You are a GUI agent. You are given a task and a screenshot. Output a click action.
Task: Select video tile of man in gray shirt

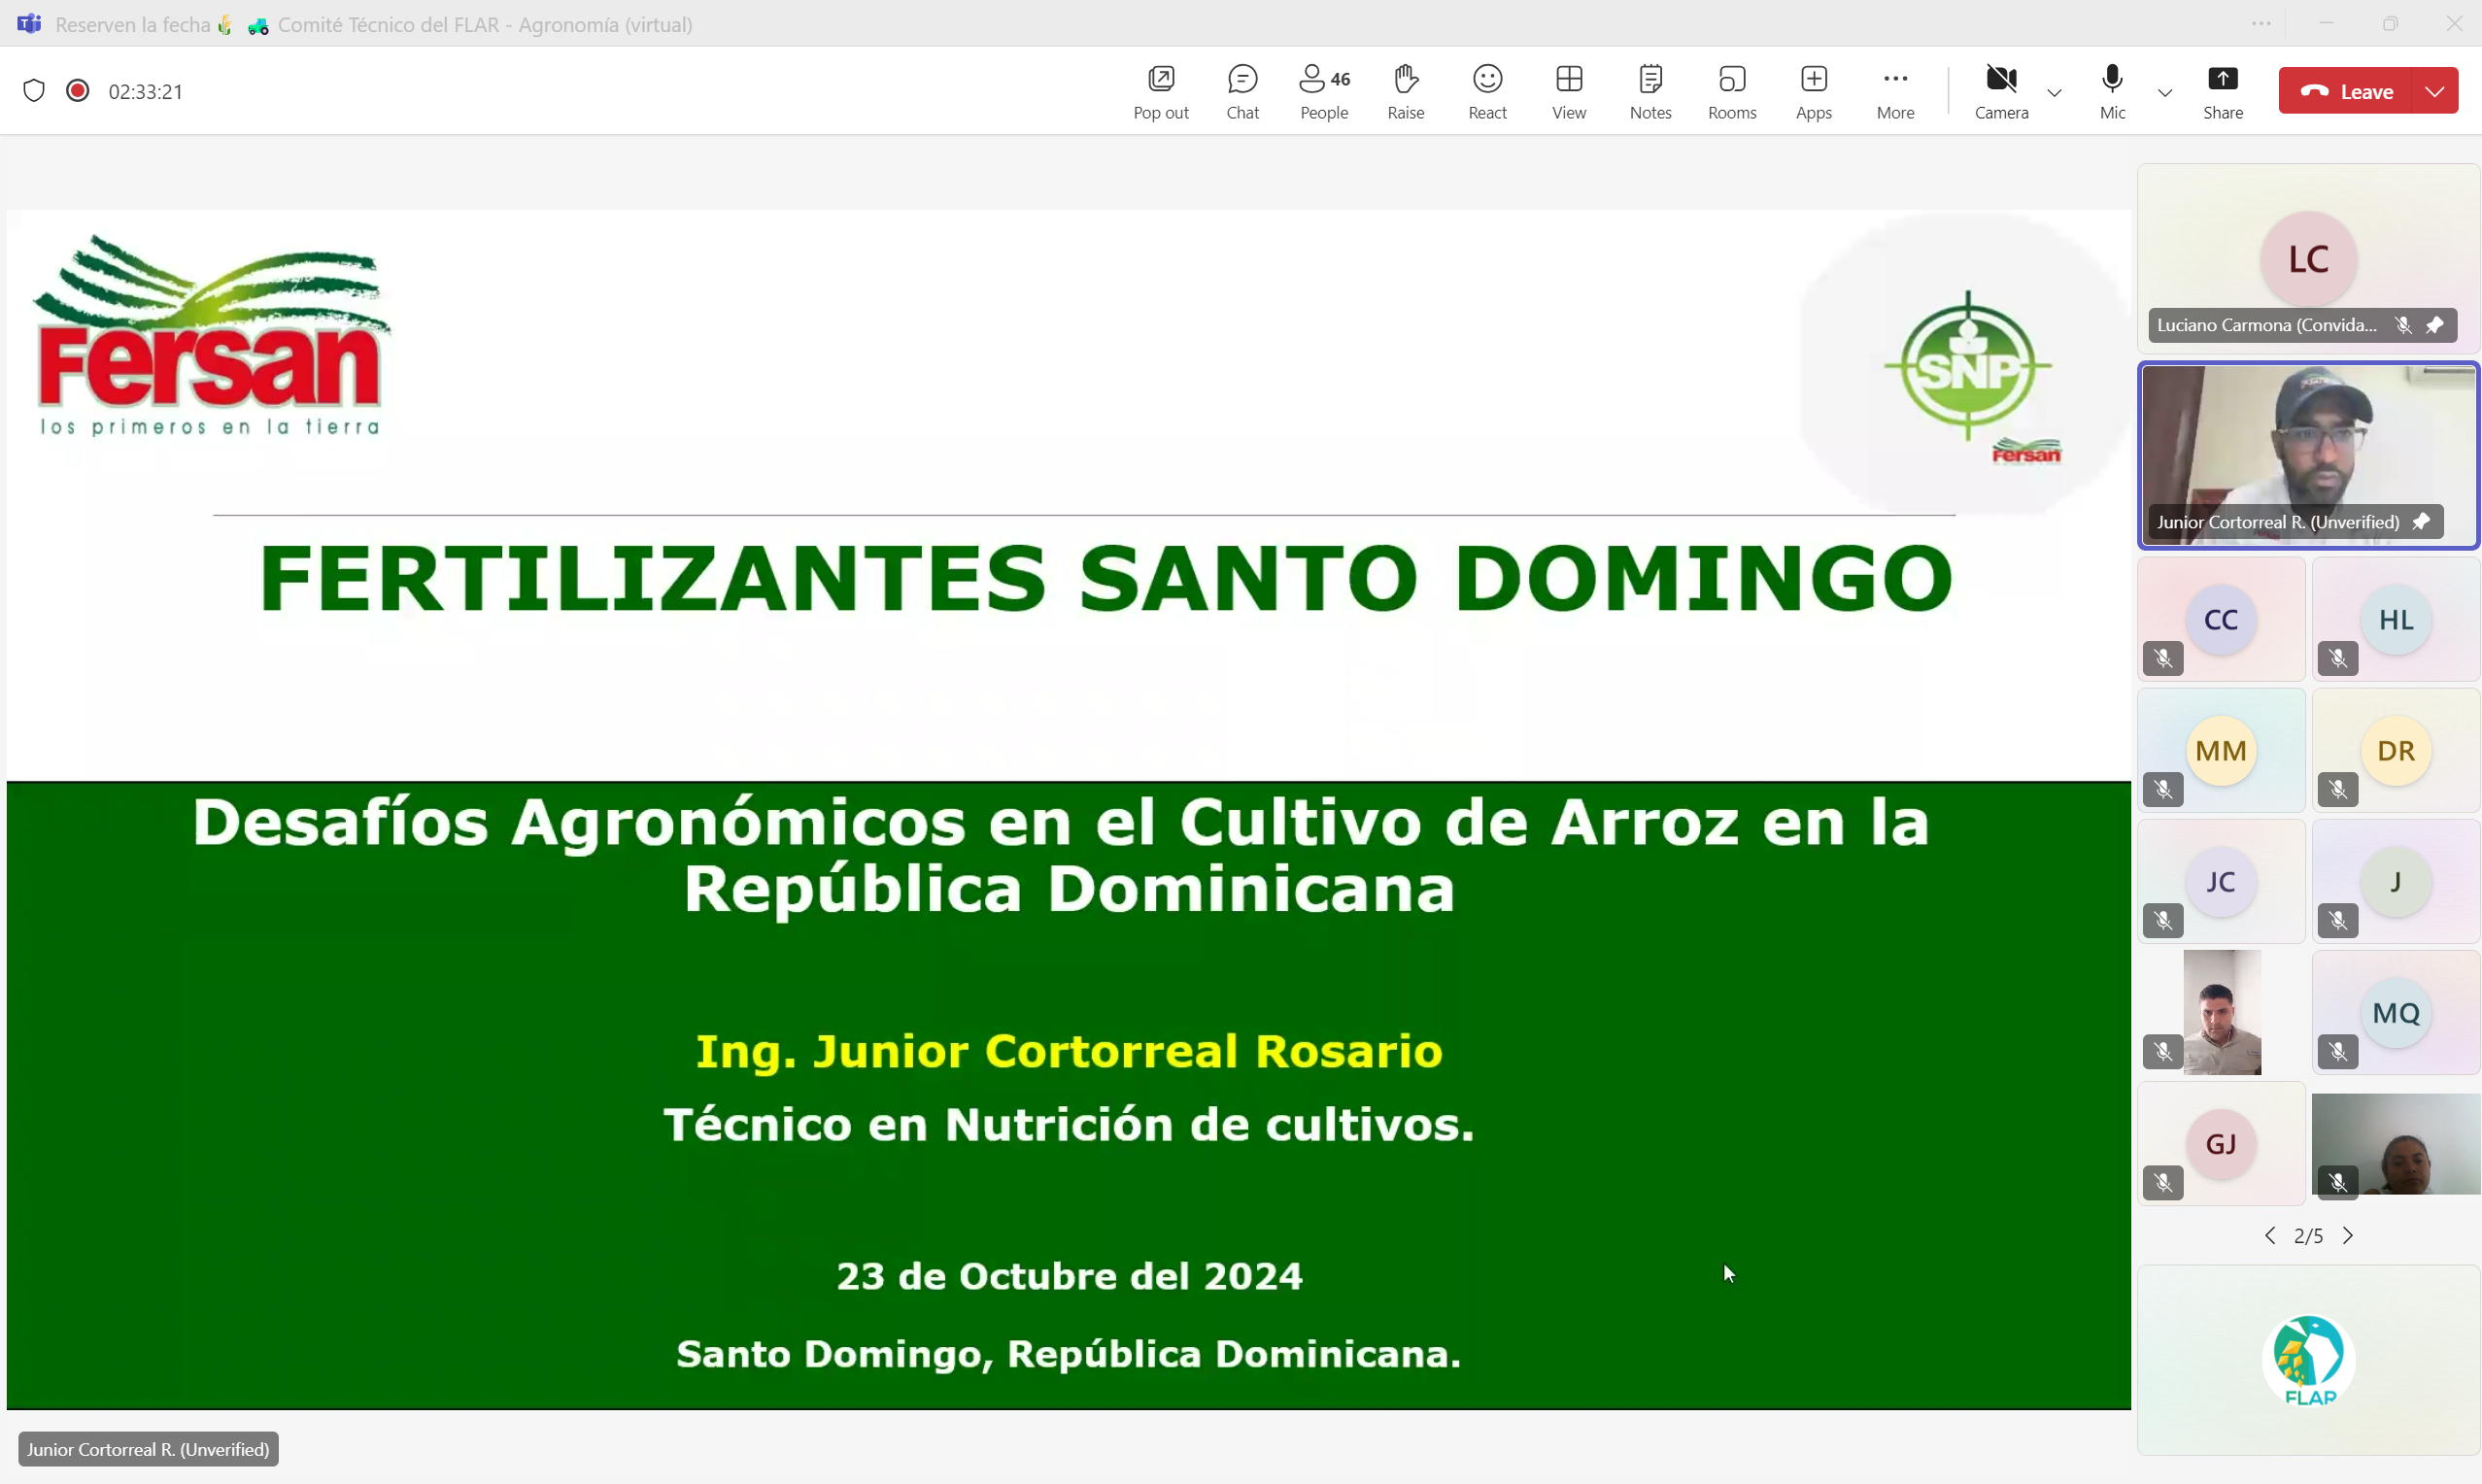[x=2221, y=1013]
